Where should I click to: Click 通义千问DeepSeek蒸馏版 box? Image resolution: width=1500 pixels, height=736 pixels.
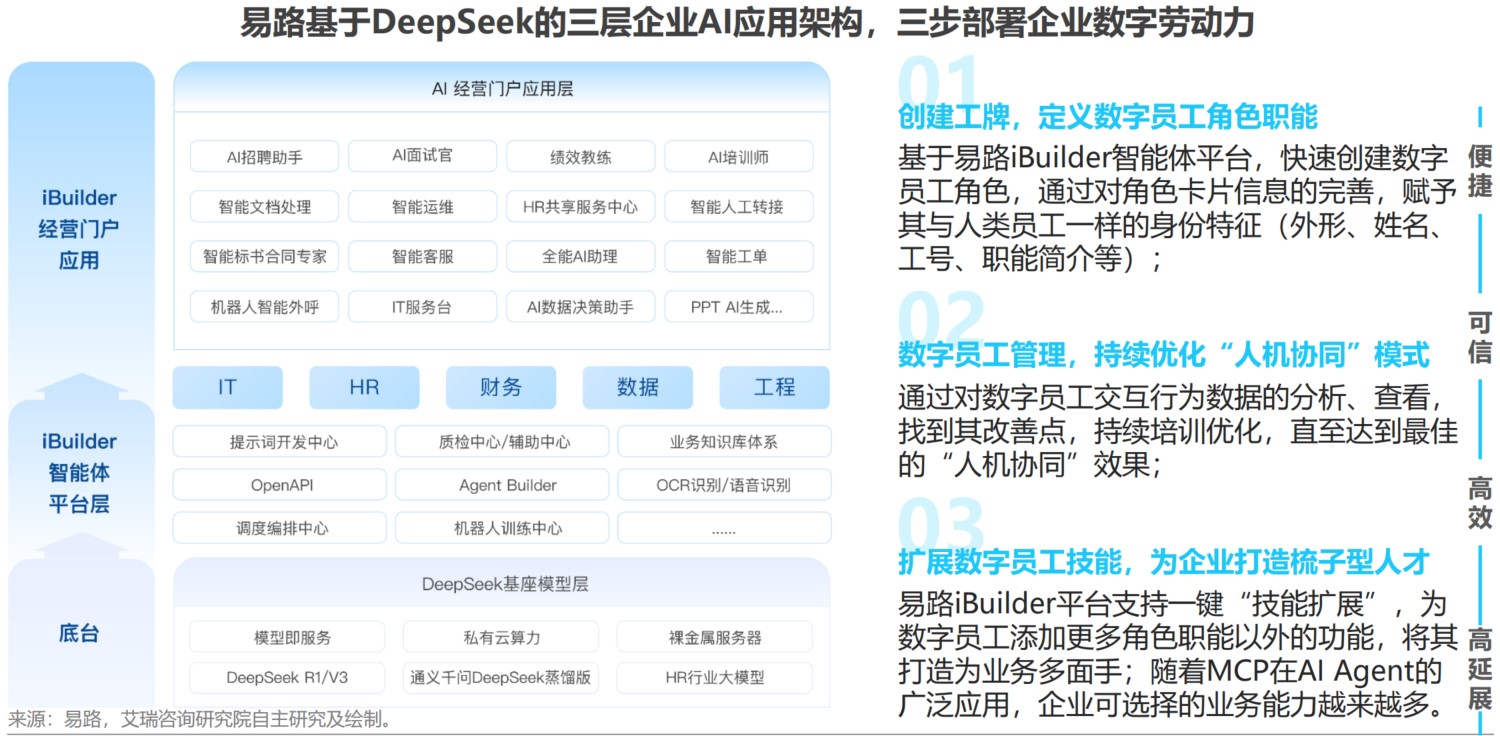pyautogui.click(x=501, y=677)
